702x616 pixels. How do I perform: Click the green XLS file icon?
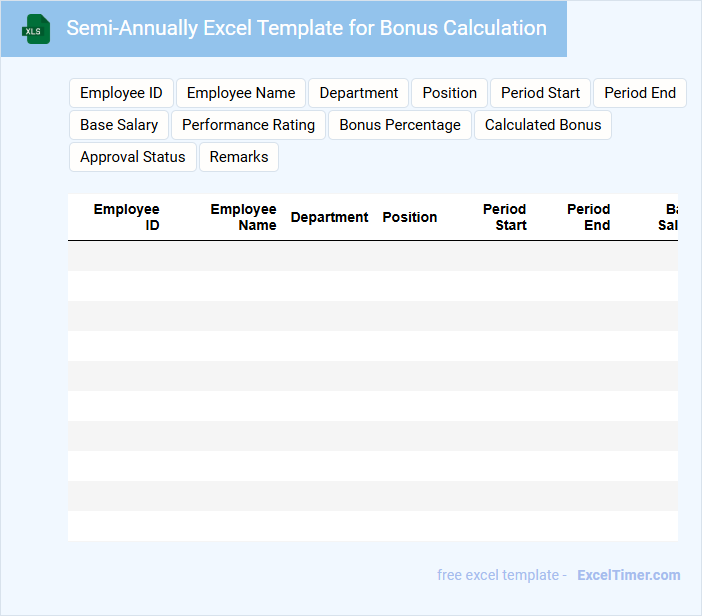(x=36, y=29)
